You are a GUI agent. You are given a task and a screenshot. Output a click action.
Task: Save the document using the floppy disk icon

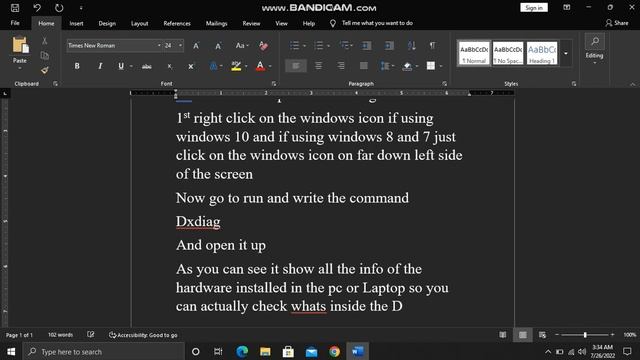click(15, 8)
